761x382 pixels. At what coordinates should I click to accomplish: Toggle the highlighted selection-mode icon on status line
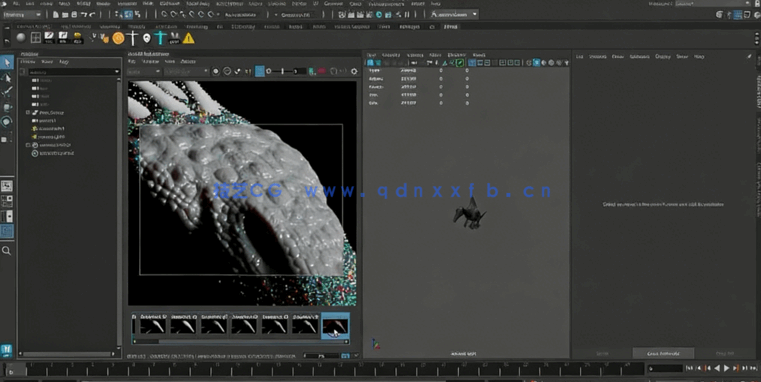129,15
